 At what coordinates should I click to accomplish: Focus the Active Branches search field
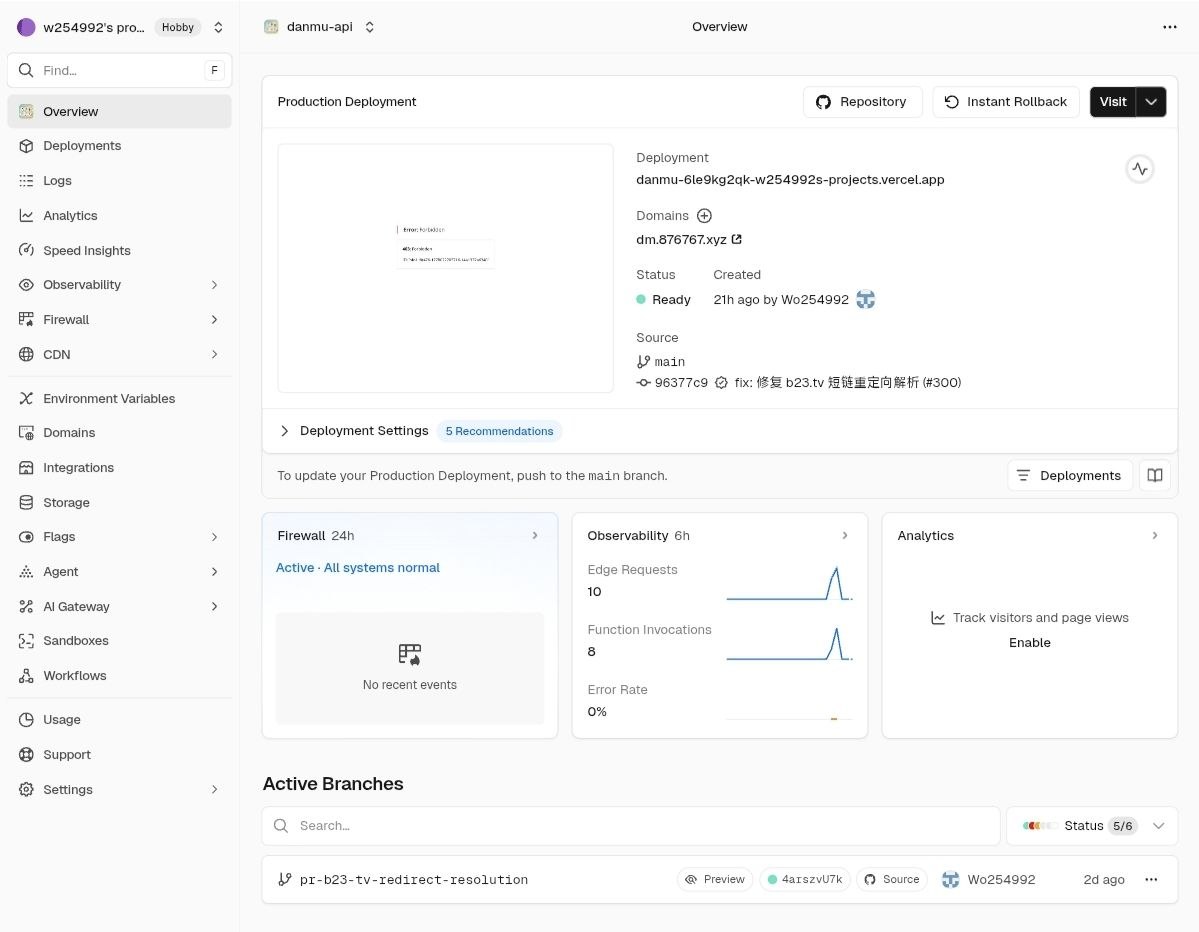pos(631,826)
